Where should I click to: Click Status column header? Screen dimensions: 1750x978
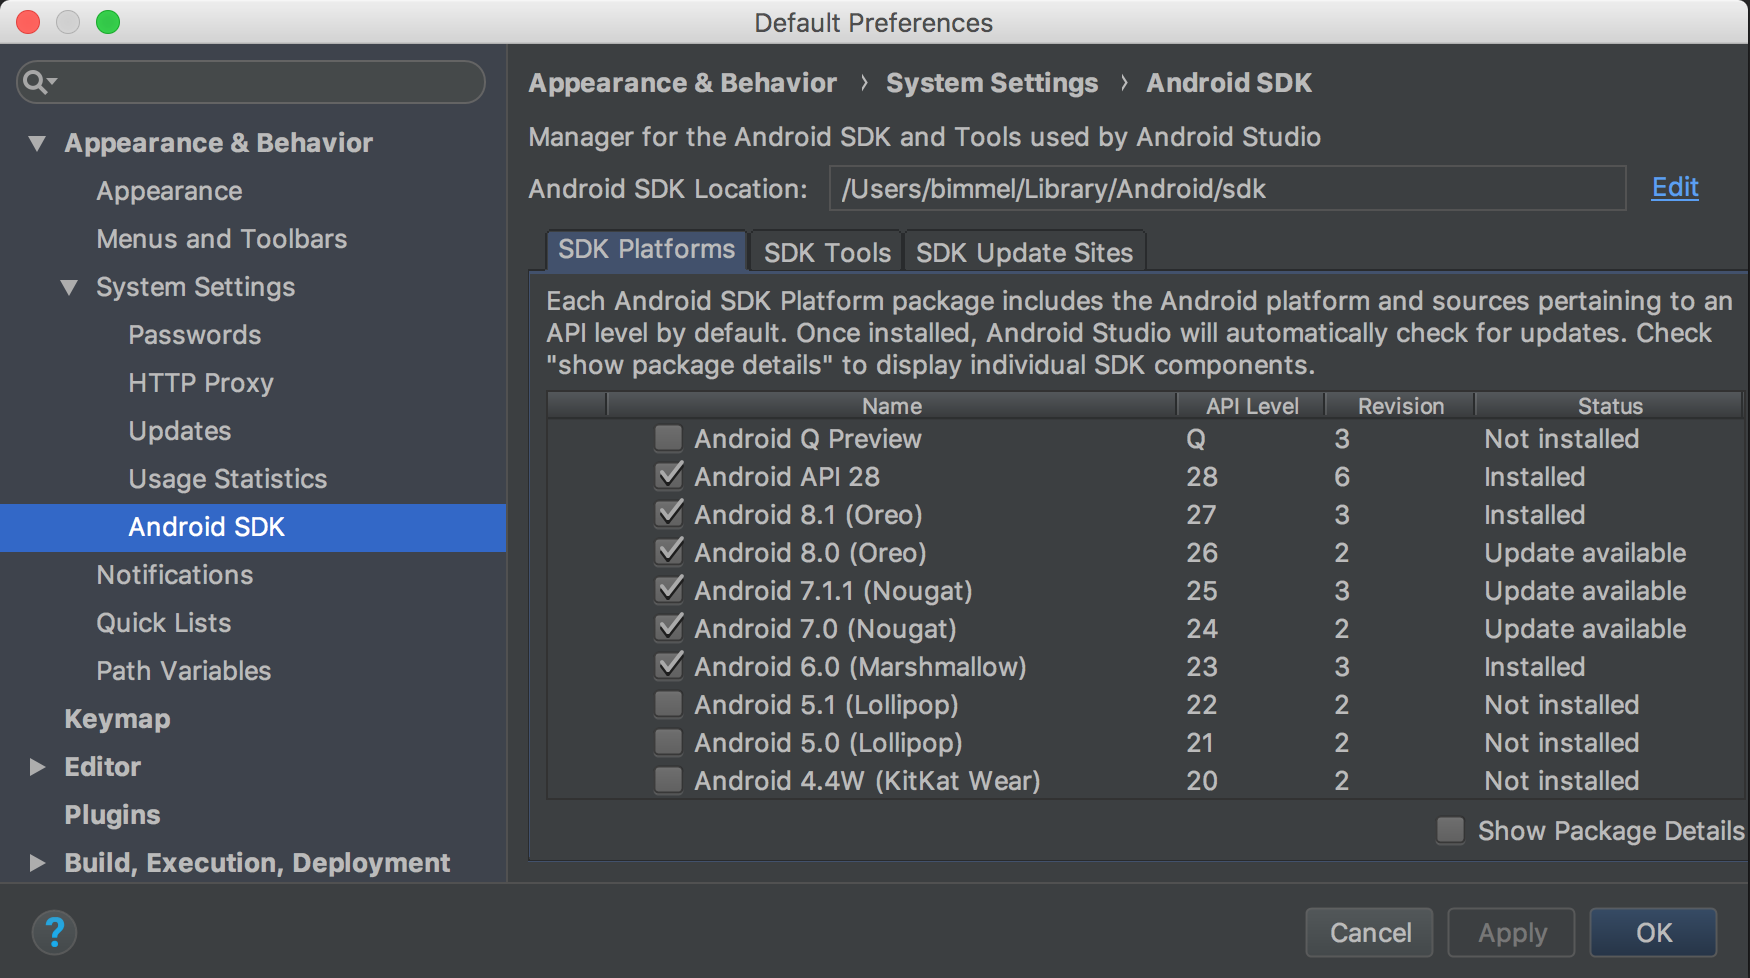click(x=1609, y=405)
